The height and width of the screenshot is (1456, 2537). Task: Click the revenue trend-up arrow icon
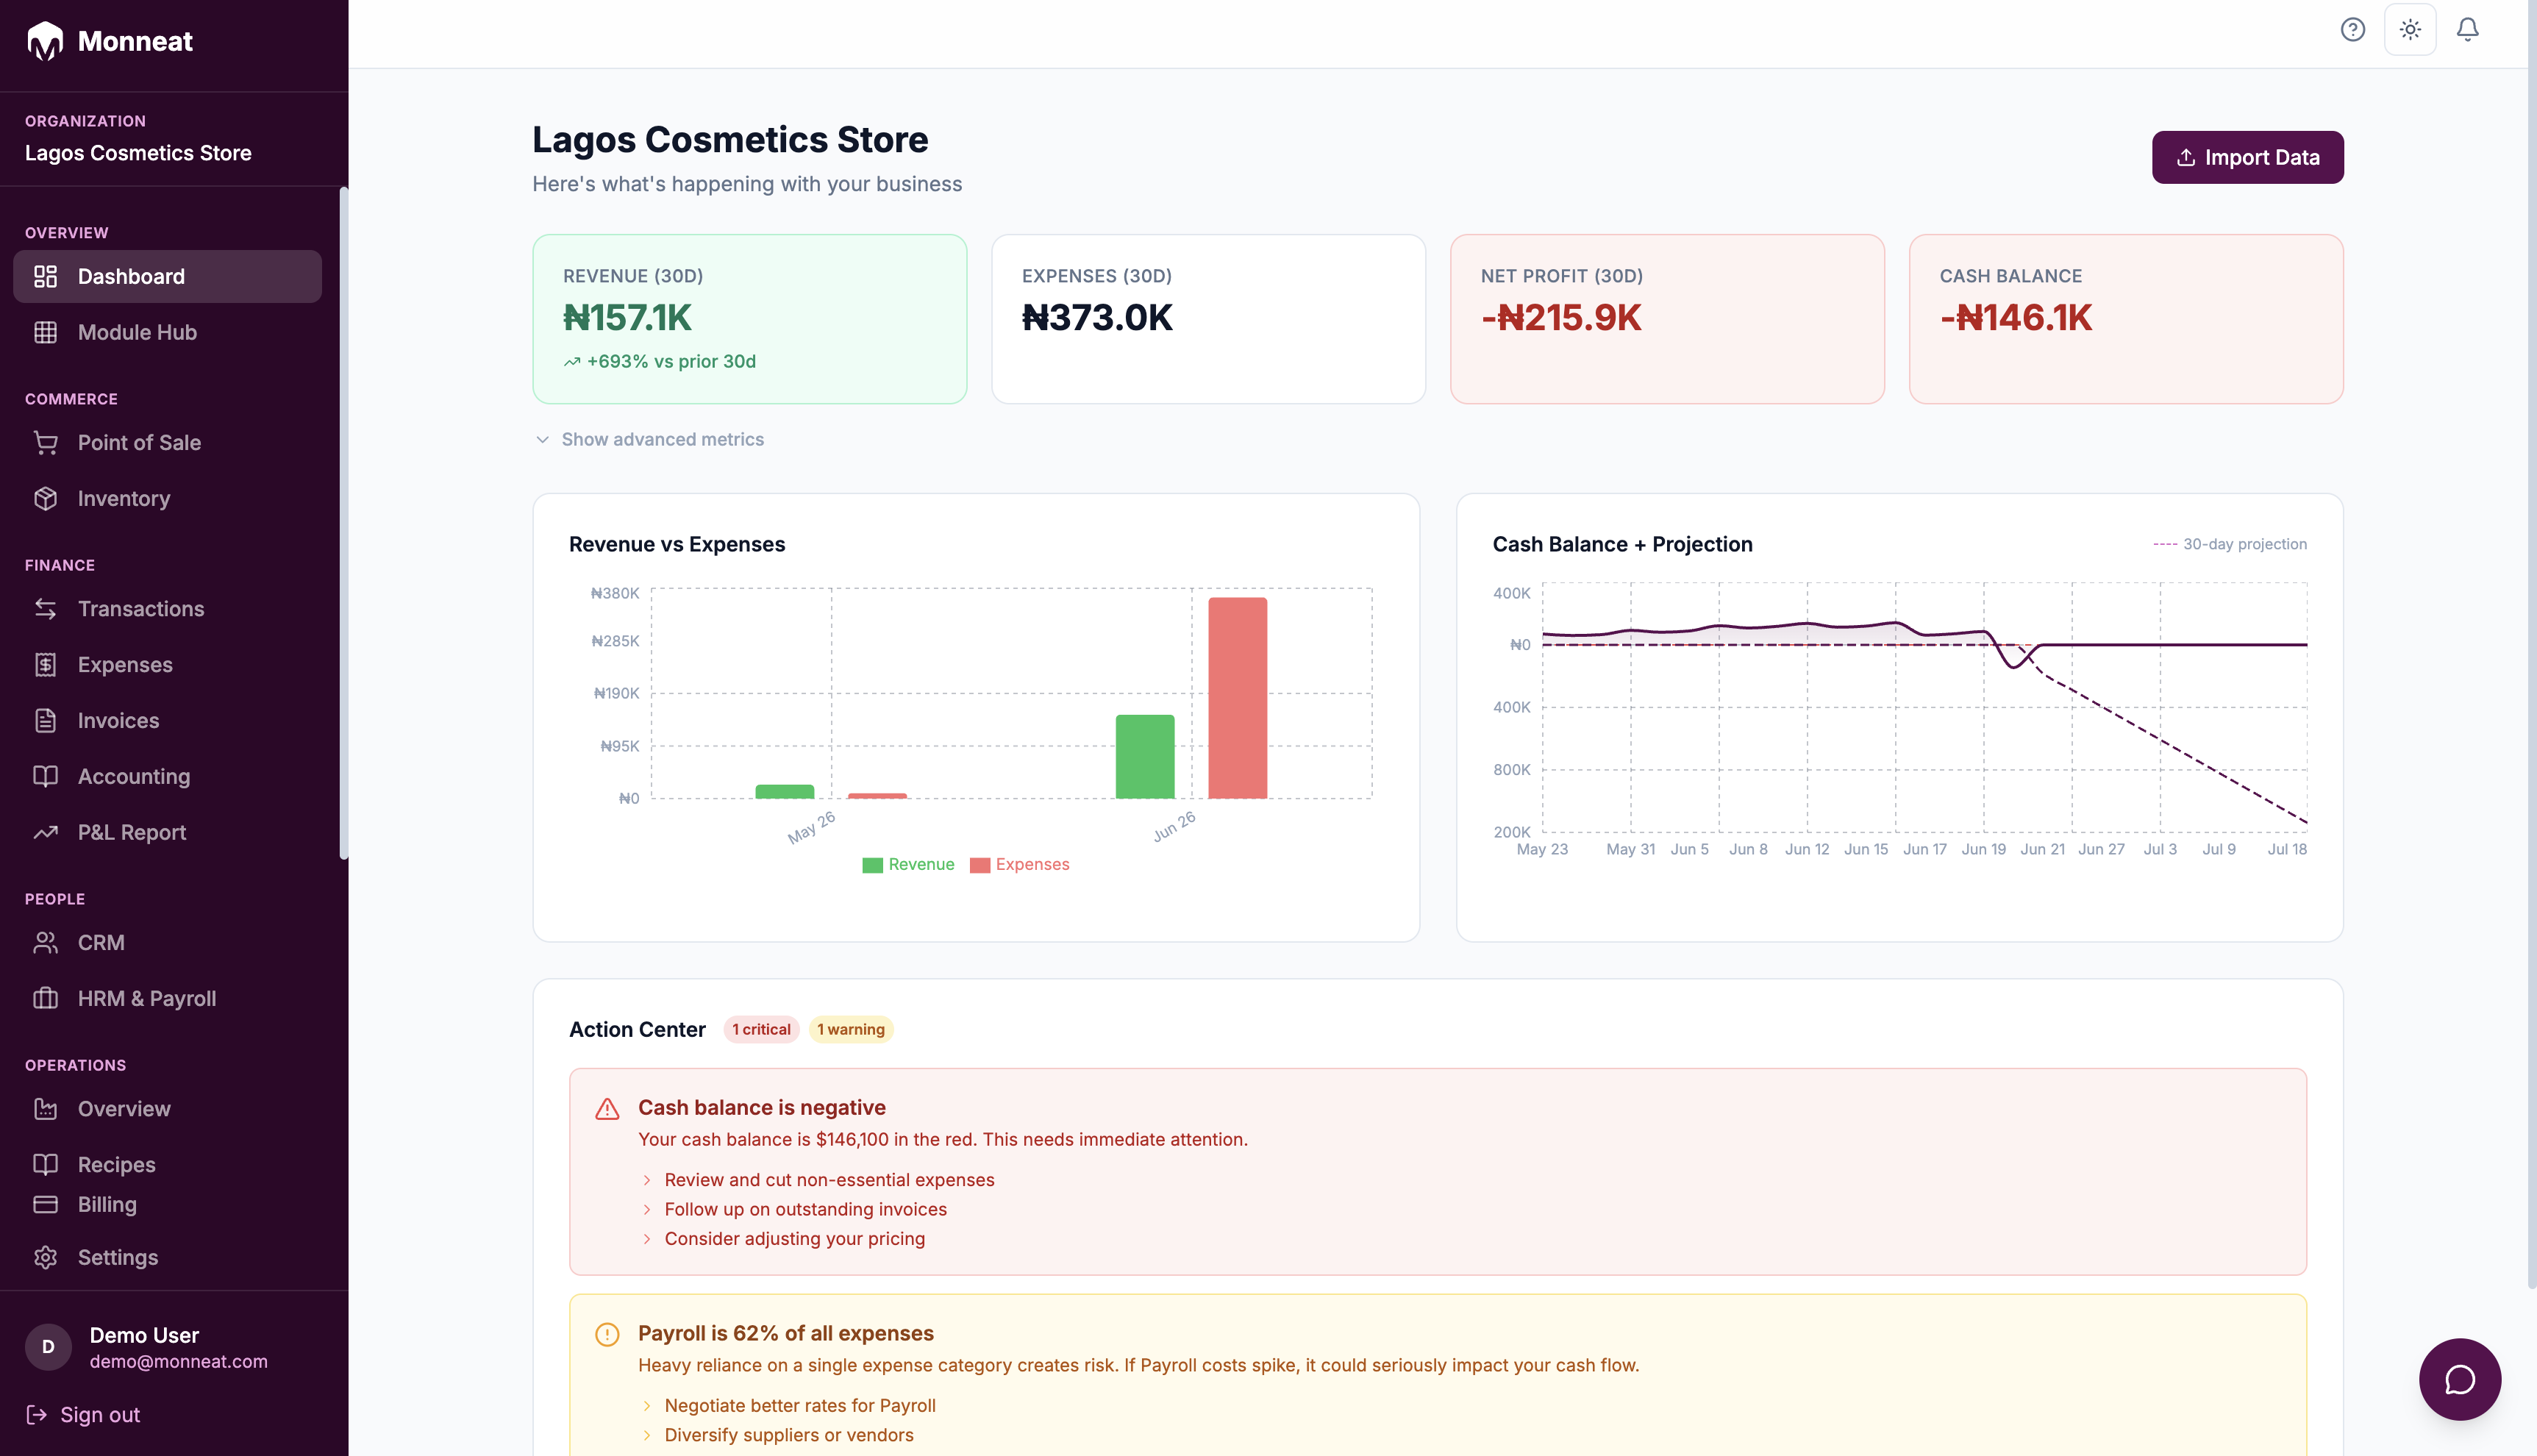(x=572, y=362)
